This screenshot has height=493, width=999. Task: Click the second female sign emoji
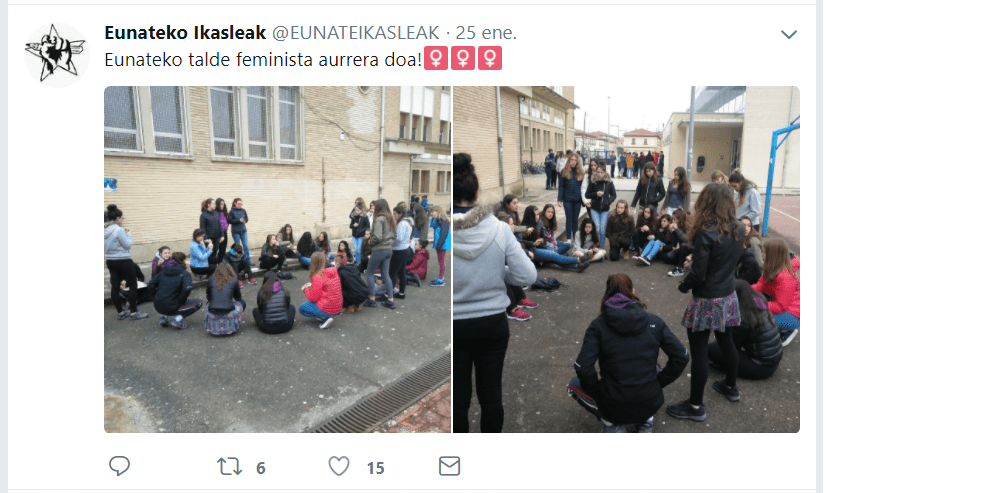(463, 59)
